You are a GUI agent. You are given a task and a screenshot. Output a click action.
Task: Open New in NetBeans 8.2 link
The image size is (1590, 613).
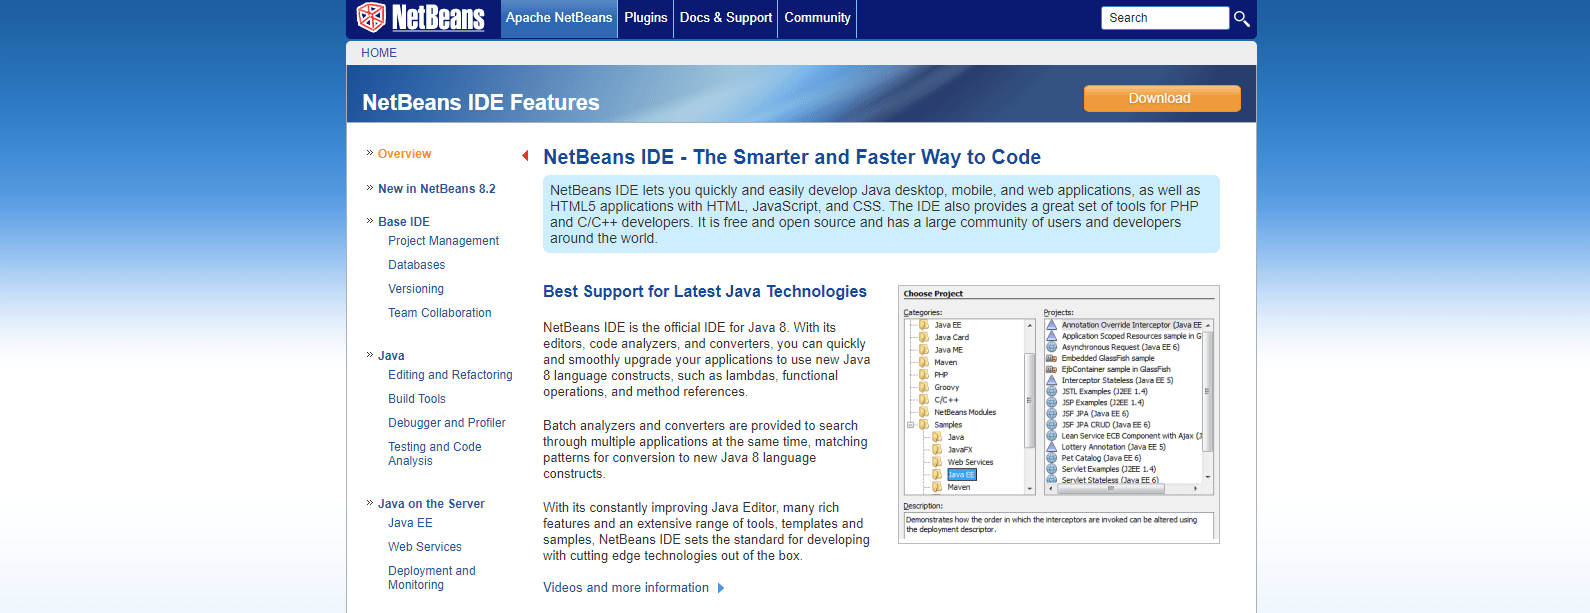[436, 189]
